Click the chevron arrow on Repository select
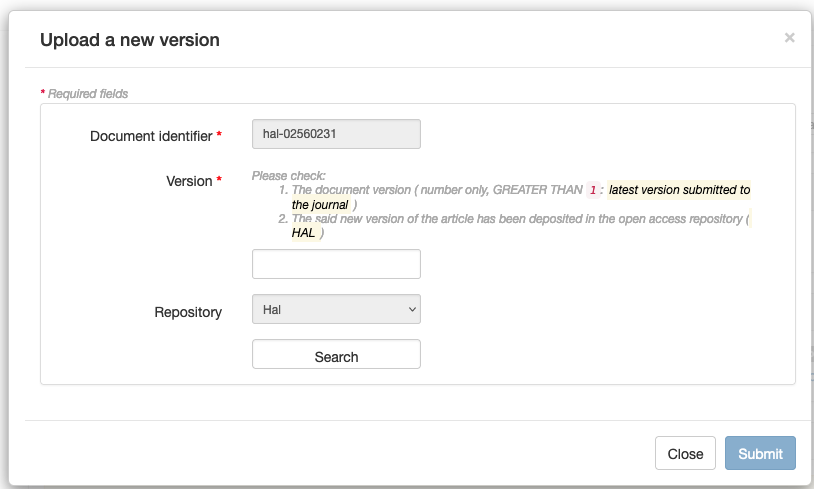This screenshot has height=489, width=814. coord(411,310)
